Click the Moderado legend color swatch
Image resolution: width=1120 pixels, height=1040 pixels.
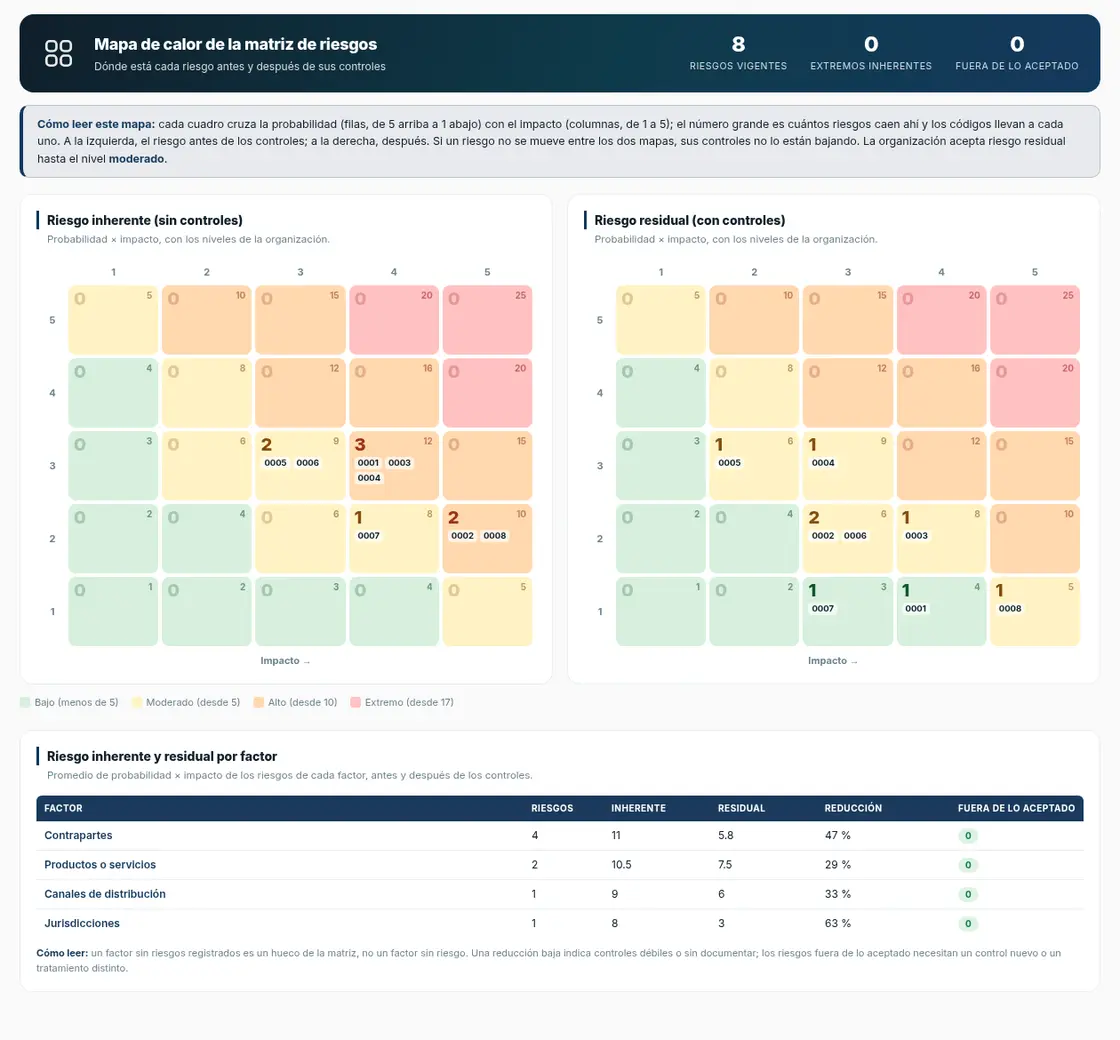tap(136, 702)
